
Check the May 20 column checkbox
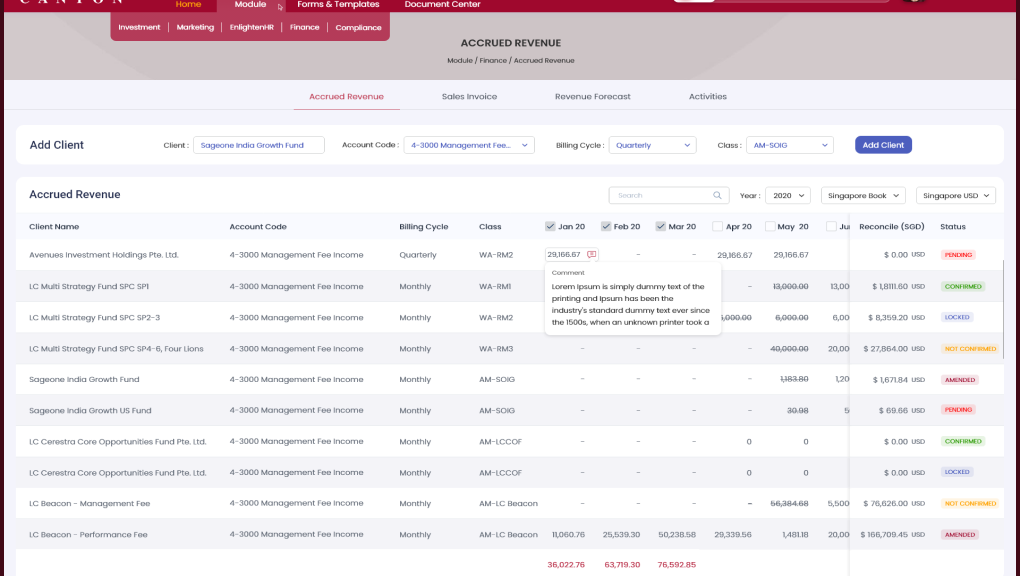770,226
